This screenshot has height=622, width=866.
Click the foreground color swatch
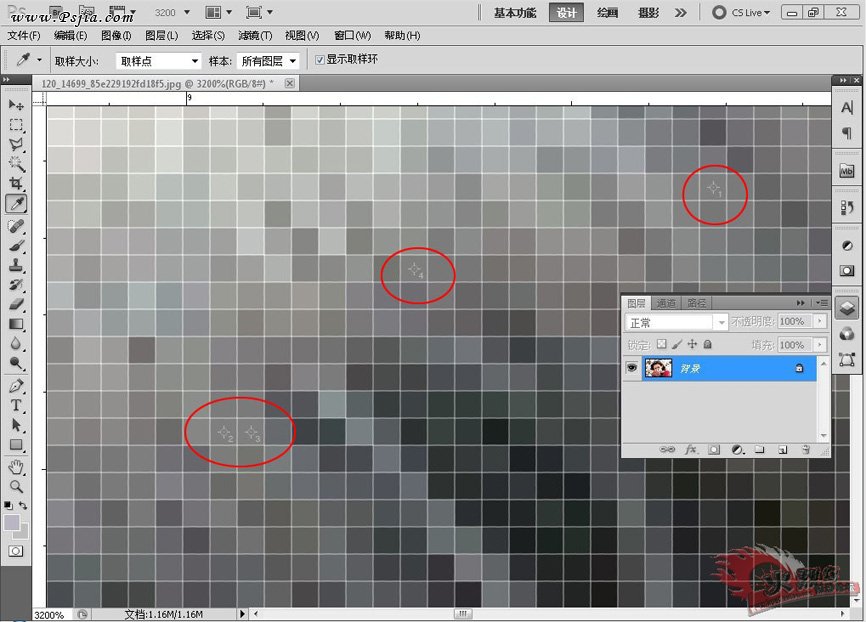click(x=11, y=522)
